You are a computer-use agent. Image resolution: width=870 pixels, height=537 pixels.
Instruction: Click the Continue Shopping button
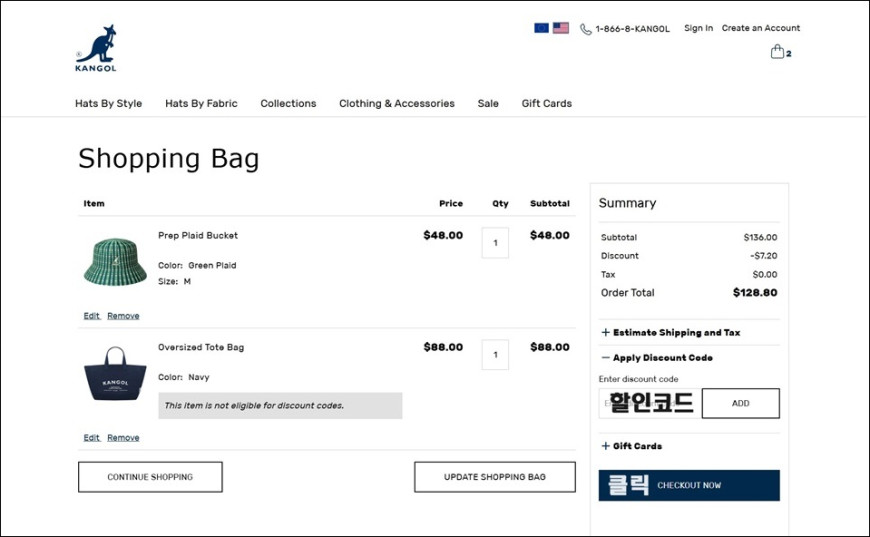[x=150, y=477]
